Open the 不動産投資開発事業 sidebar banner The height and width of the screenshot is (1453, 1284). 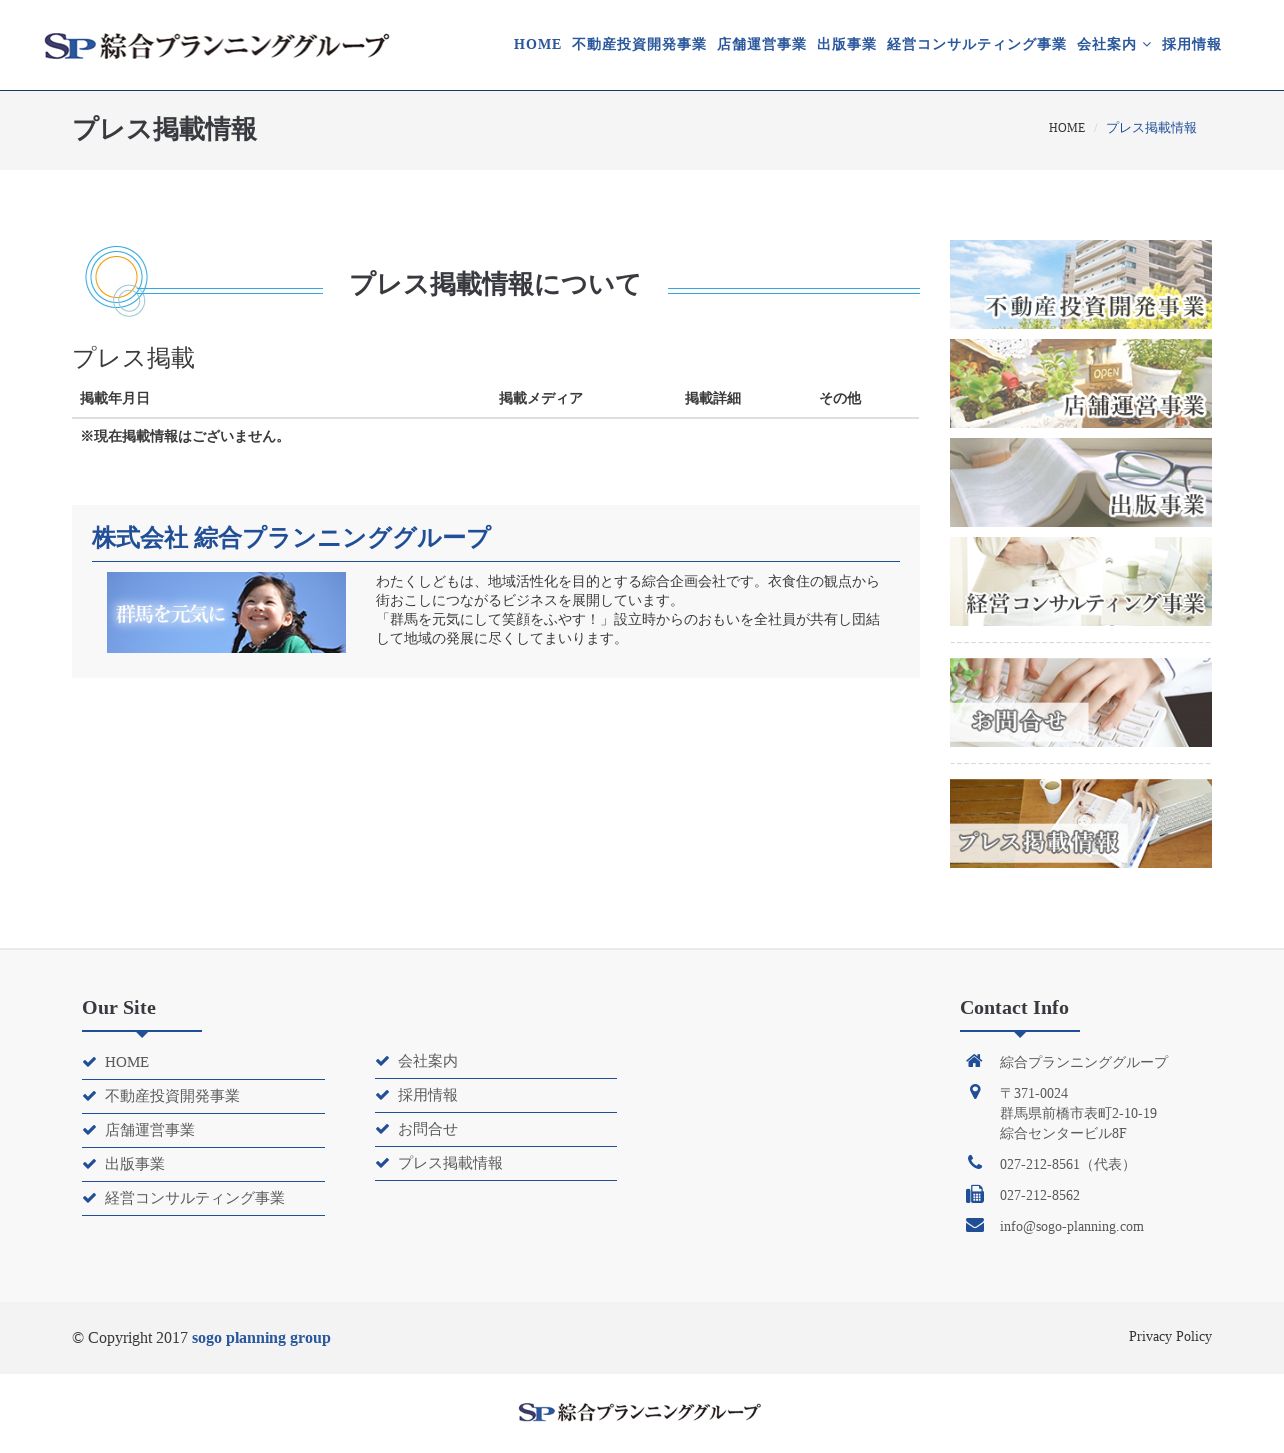pyautogui.click(x=1081, y=284)
